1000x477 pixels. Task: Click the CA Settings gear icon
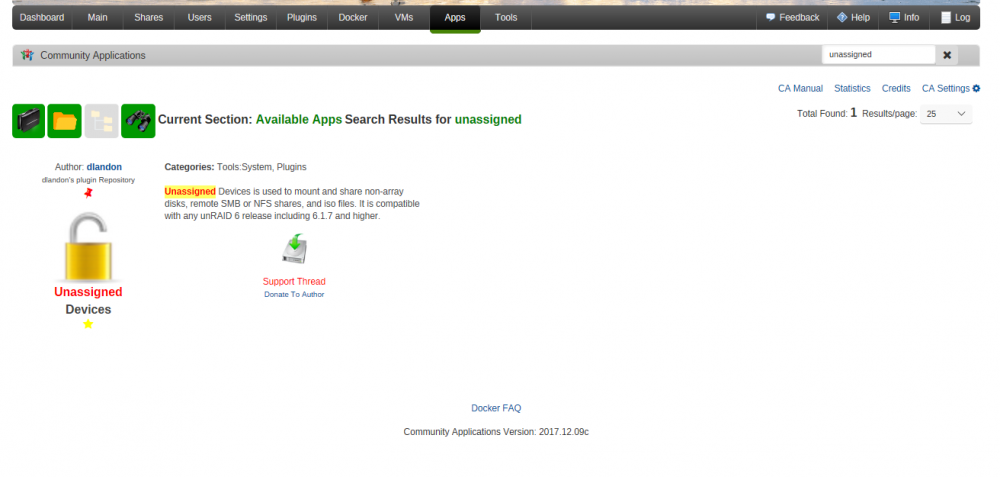(976, 89)
